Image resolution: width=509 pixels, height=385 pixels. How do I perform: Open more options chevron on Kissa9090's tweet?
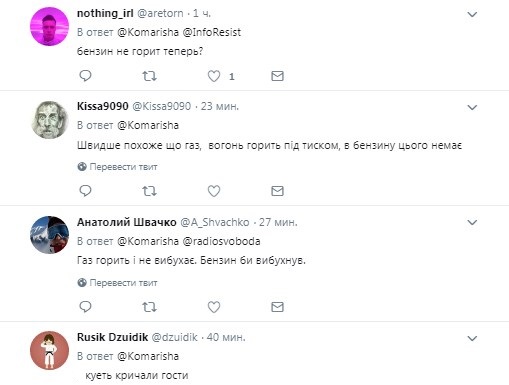(x=472, y=107)
